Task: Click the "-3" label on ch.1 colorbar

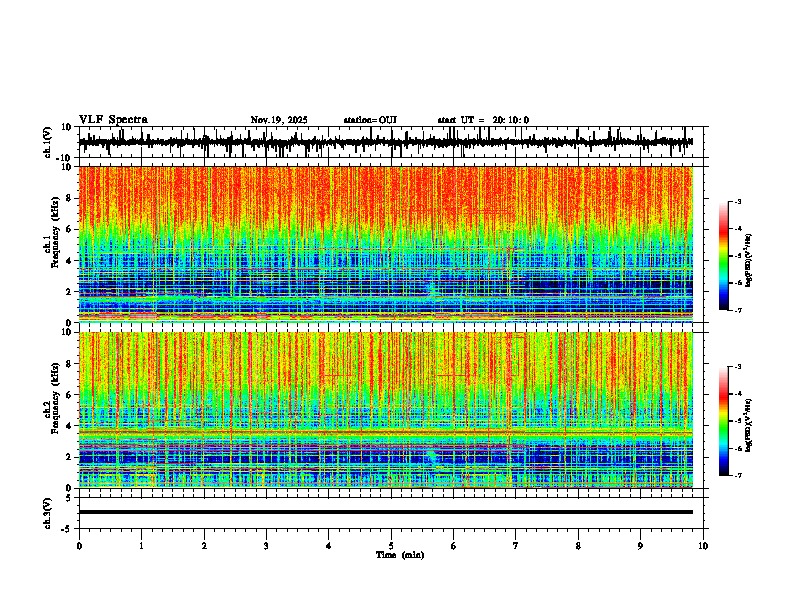Action: click(x=737, y=201)
